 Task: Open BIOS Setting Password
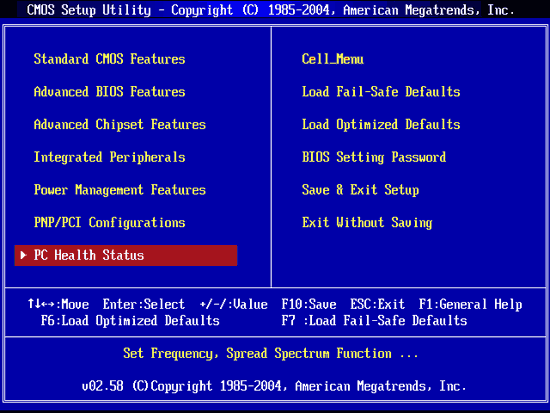click(x=374, y=157)
